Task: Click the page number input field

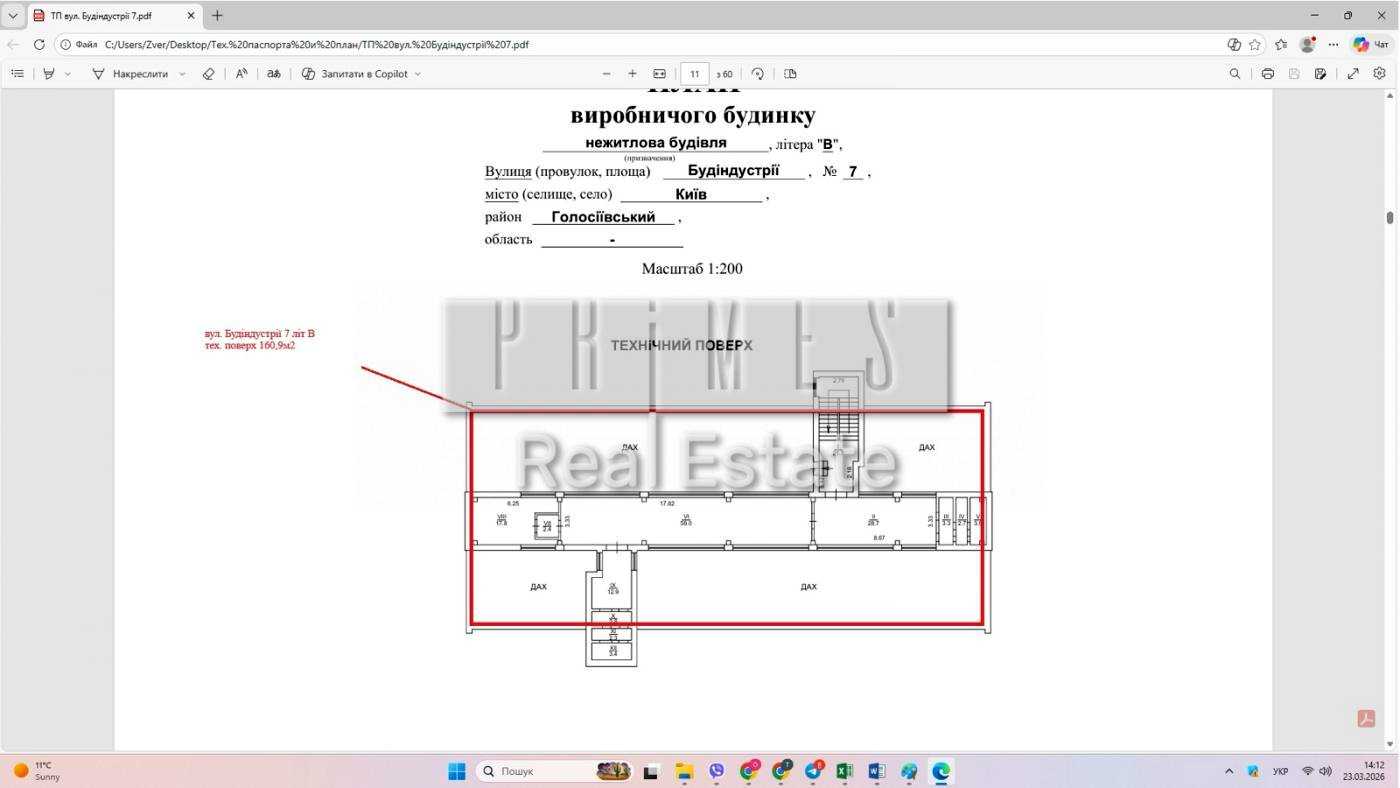Action: 695,74
